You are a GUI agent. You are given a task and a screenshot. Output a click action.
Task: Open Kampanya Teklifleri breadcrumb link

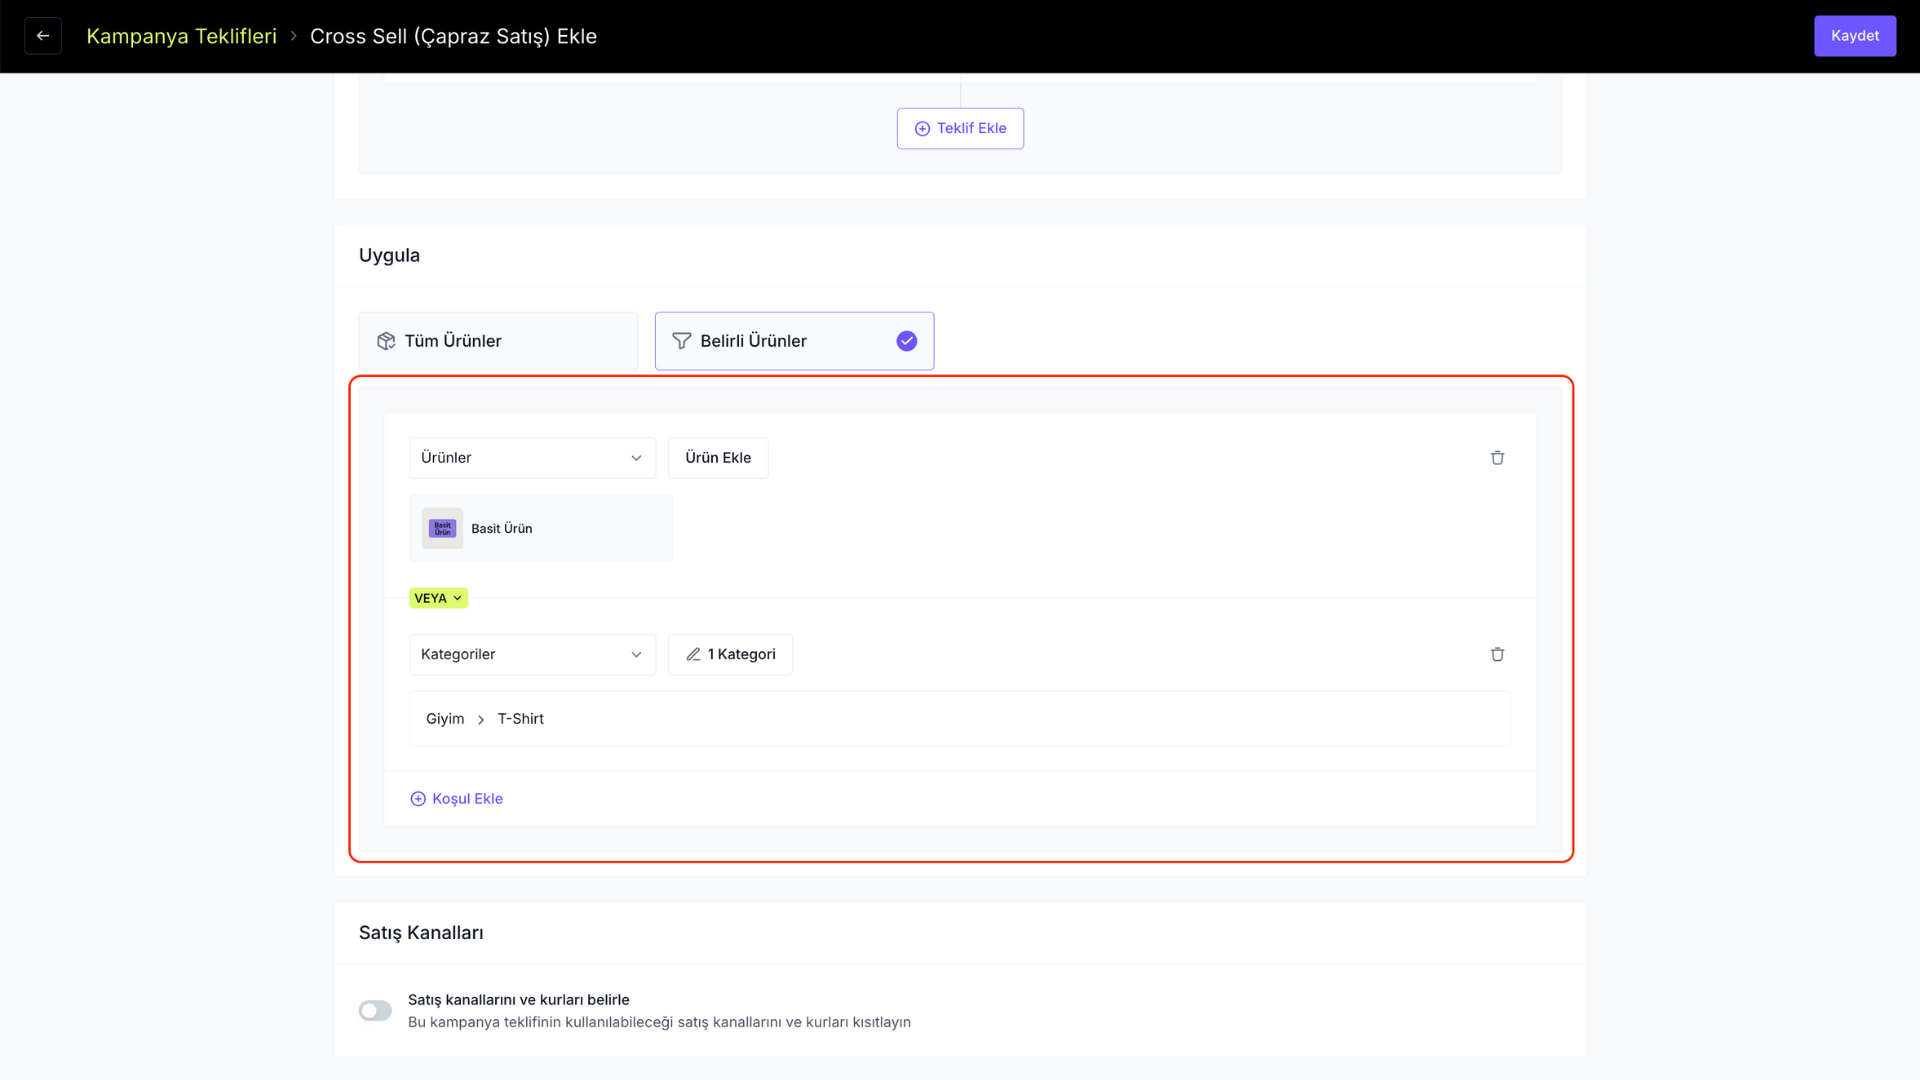tap(181, 36)
